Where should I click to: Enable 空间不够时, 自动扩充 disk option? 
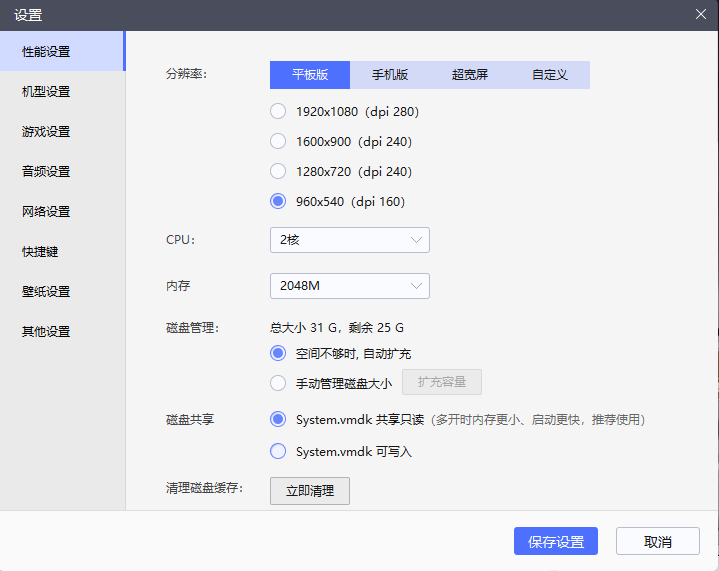278,353
